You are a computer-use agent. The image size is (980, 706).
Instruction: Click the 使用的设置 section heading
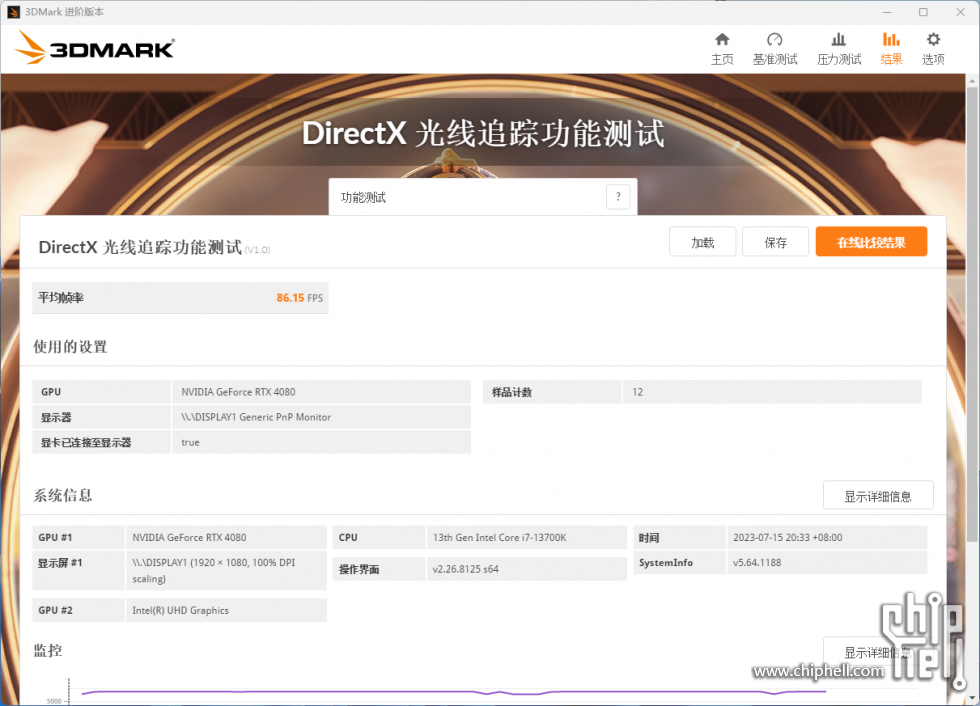[70, 347]
